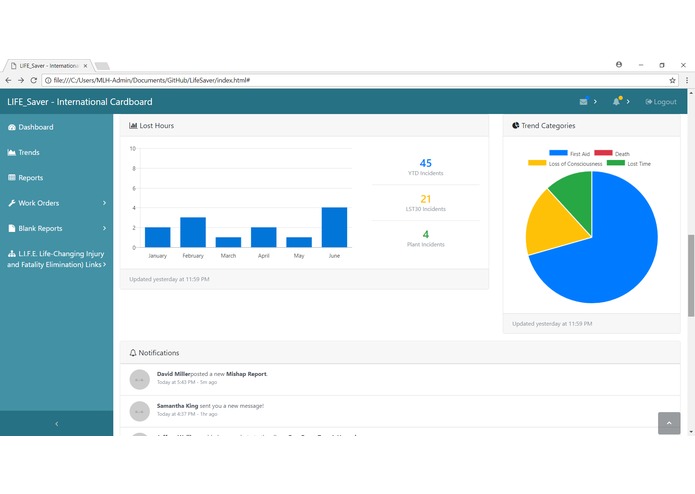Expand the Blank Reports submenu chevron
Screen dimensions: 695x494
[105, 228]
